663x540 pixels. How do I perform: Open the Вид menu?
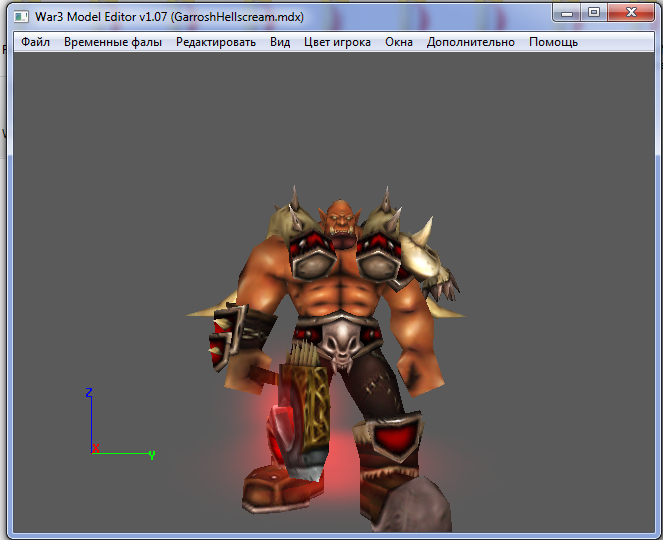click(x=280, y=42)
